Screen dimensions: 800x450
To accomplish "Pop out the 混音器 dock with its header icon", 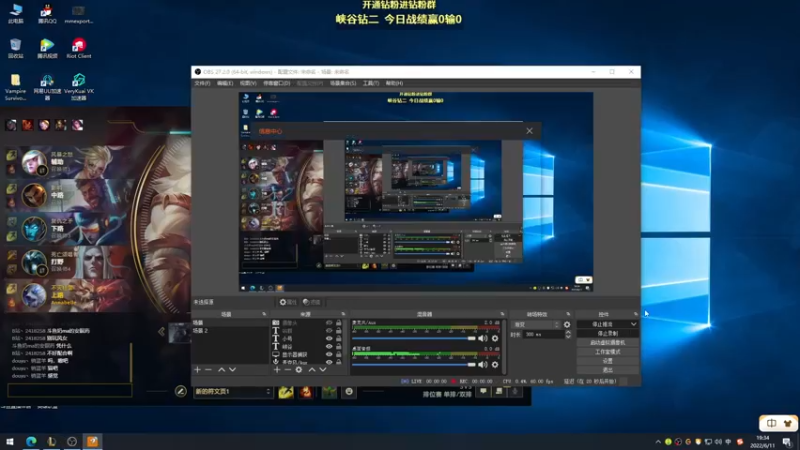I will click(x=502, y=314).
